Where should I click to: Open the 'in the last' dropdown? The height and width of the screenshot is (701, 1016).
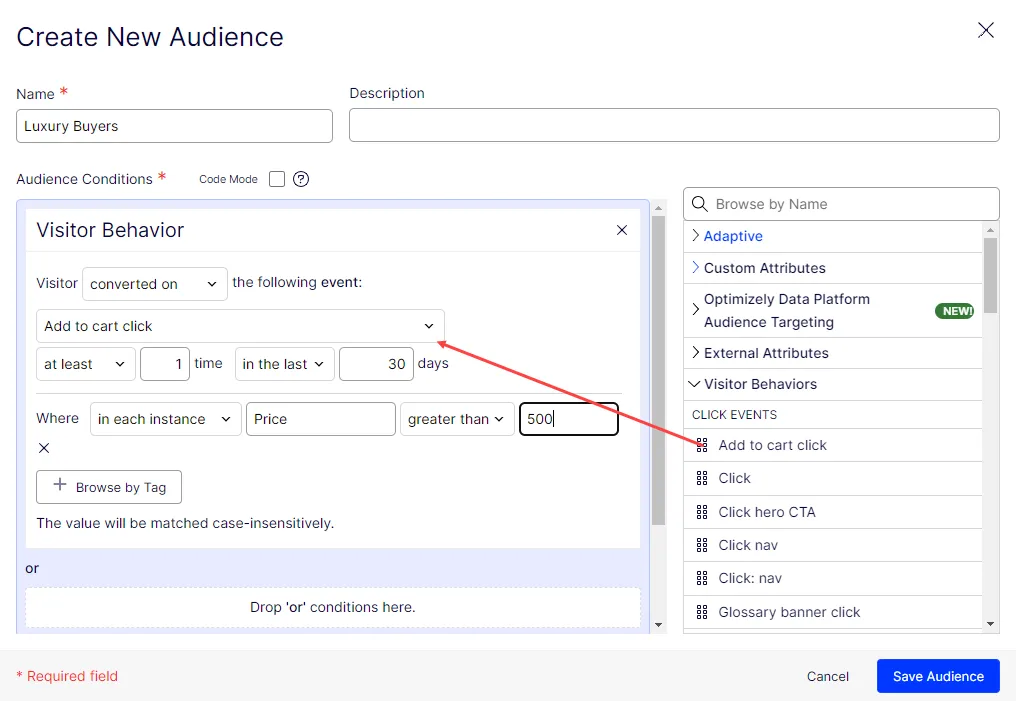tap(284, 364)
